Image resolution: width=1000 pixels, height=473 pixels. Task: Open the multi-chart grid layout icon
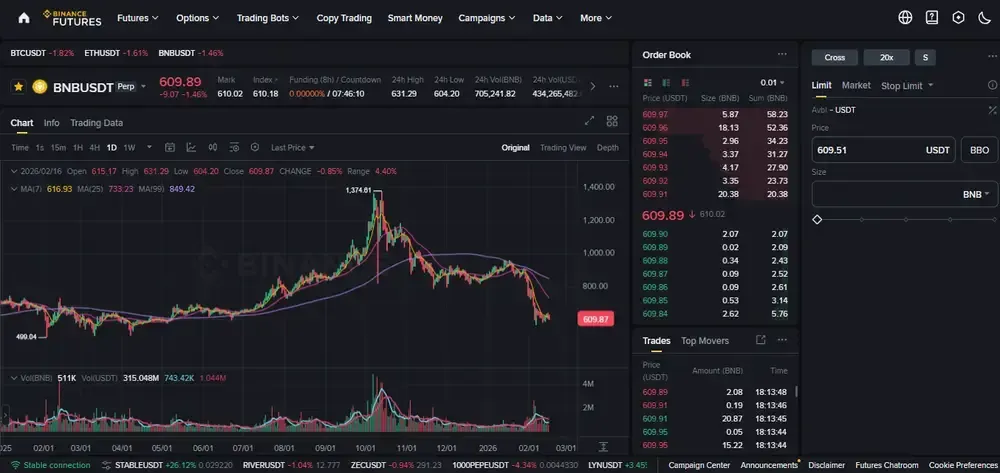tap(612, 121)
